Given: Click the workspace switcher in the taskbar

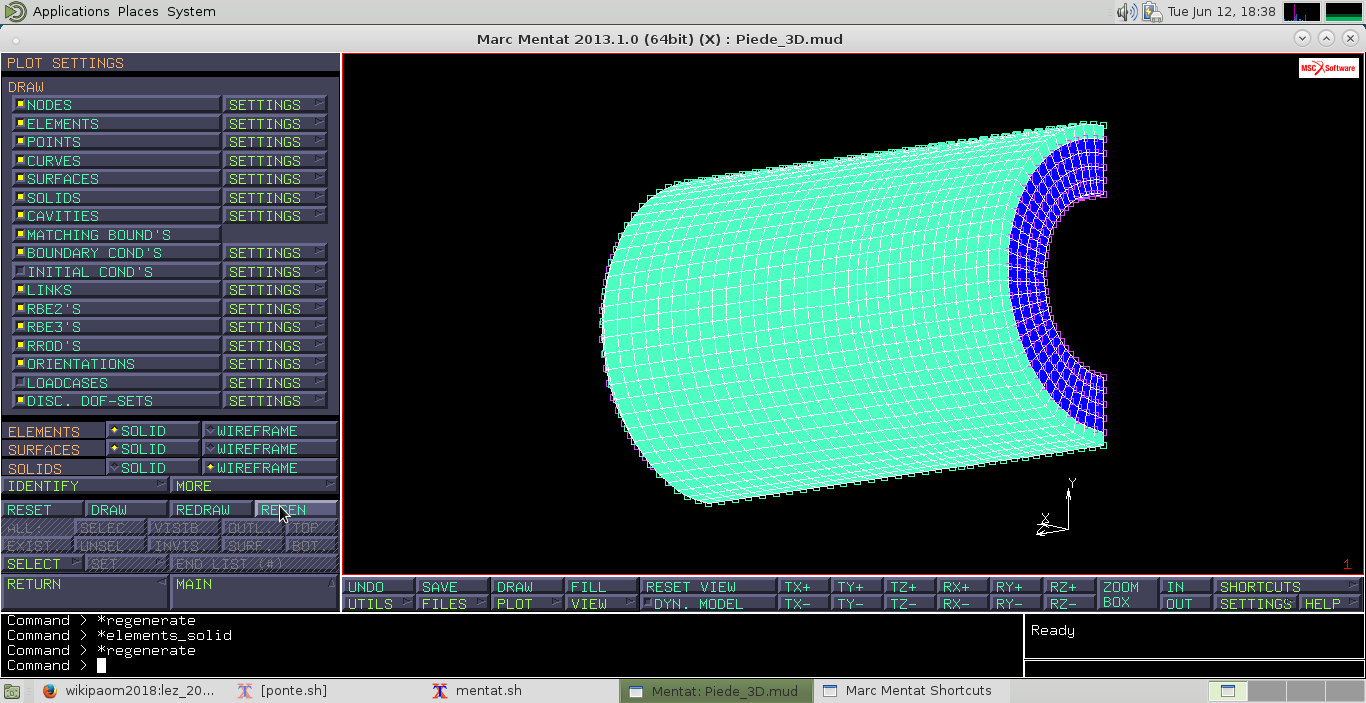Looking at the screenshot, I should pos(1285,690).
